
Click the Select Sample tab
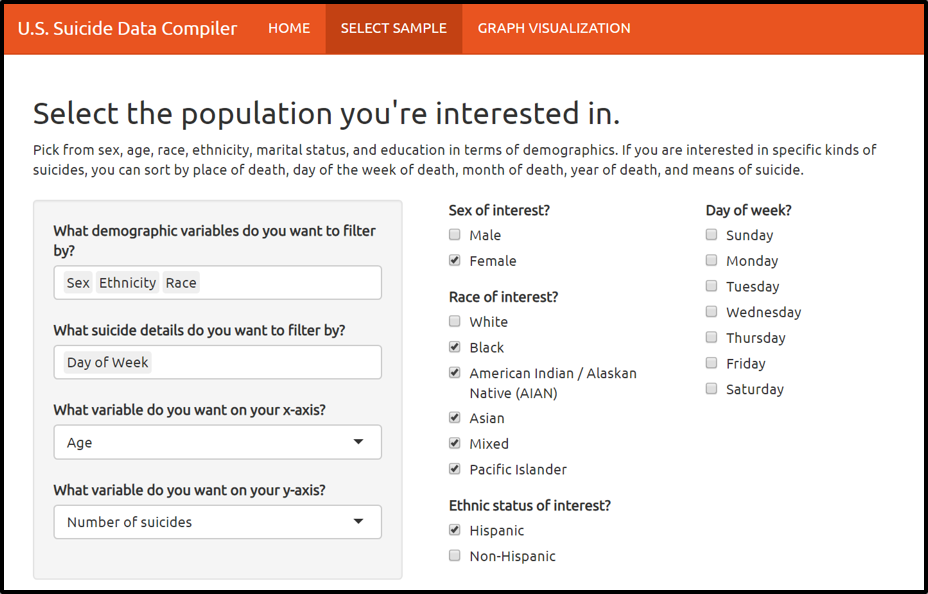tap(393, 28)
